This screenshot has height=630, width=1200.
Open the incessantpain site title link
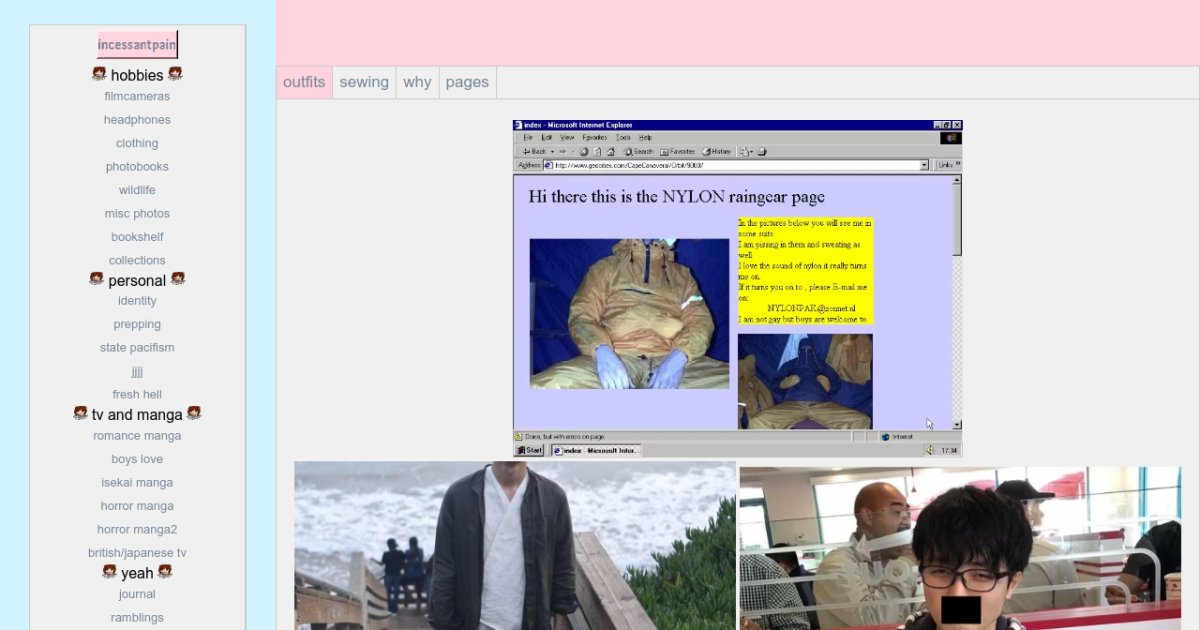(137, 45)
